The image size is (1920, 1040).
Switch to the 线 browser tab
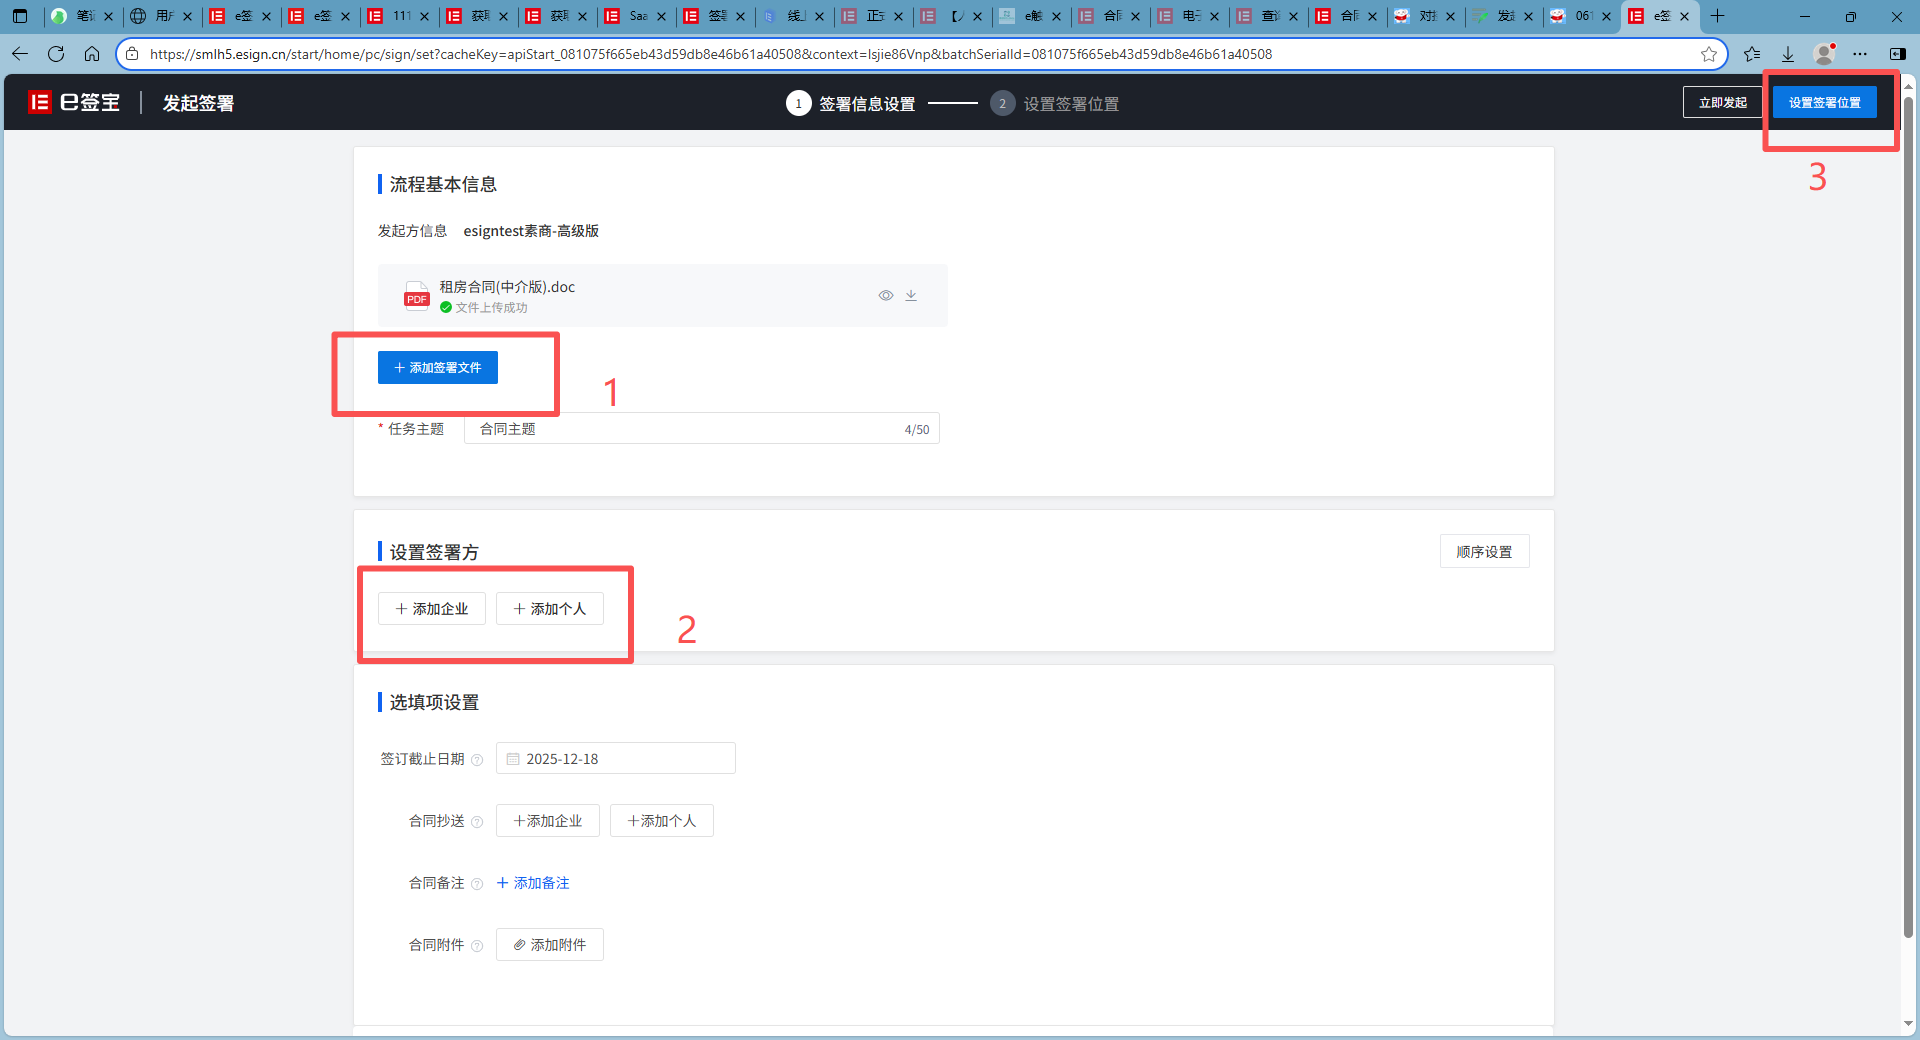click(x=794, y=16)
